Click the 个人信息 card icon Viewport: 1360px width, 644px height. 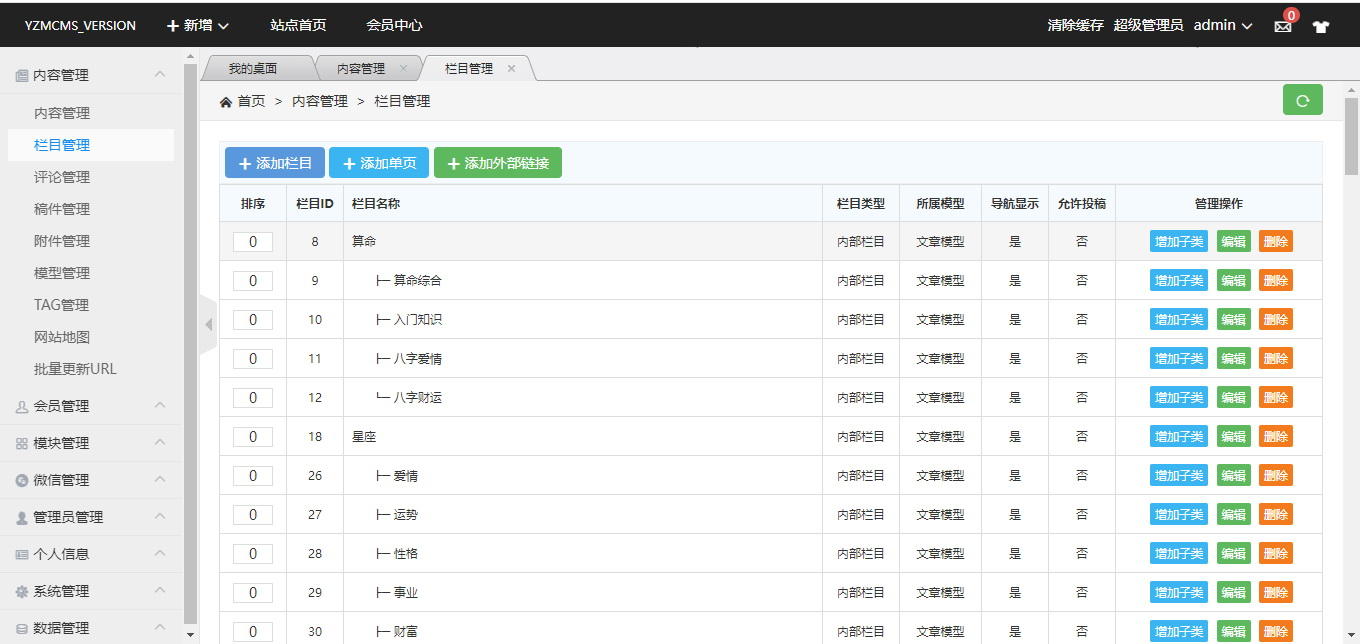(22, 554)
